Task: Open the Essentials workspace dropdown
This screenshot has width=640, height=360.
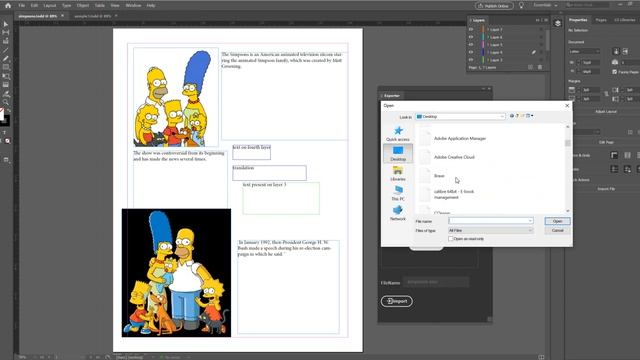Action: [545, 5]
